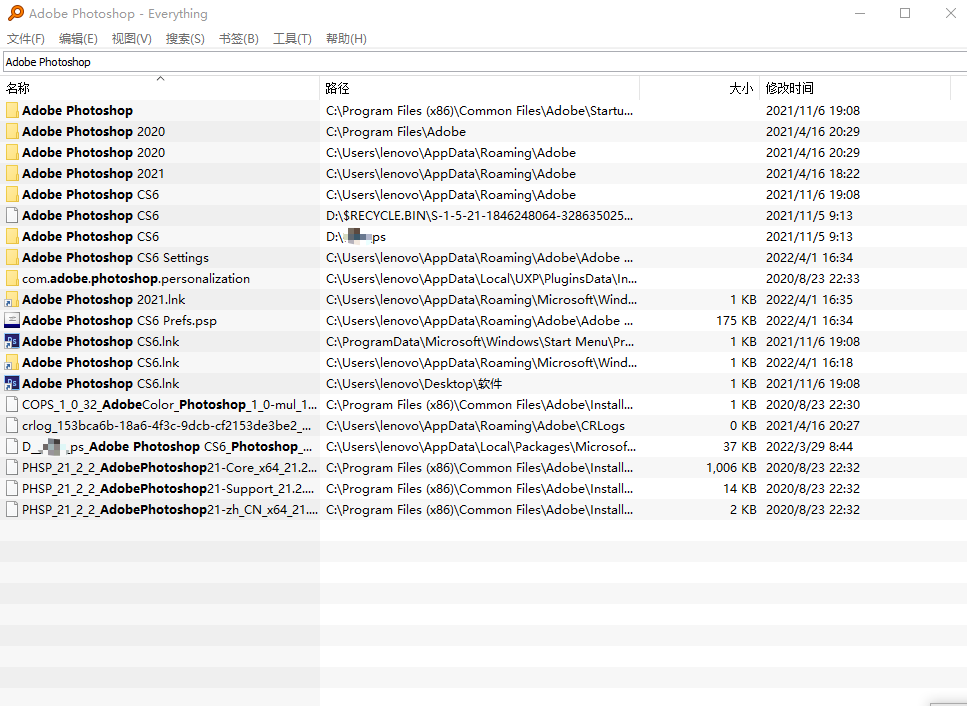Open the 书签(B) menu
The width and height of the screenshot is (967, 706).
(x=239, y=39)
